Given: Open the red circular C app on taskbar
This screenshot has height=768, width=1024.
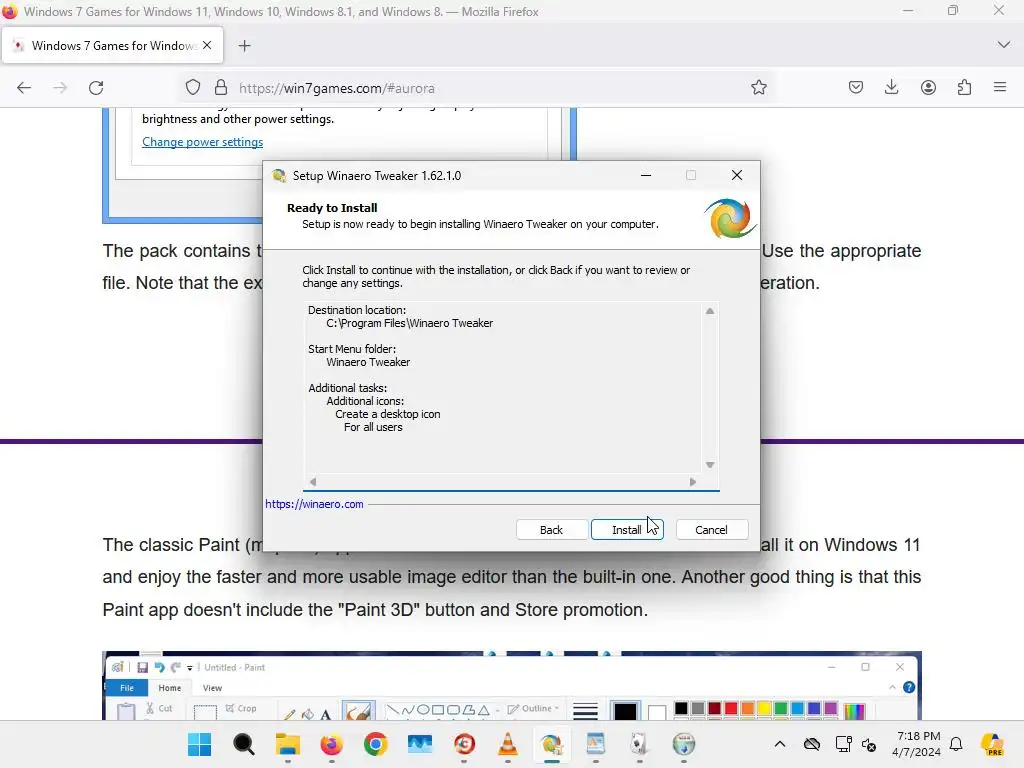Looking at the screenshot, I should (464, 744).
